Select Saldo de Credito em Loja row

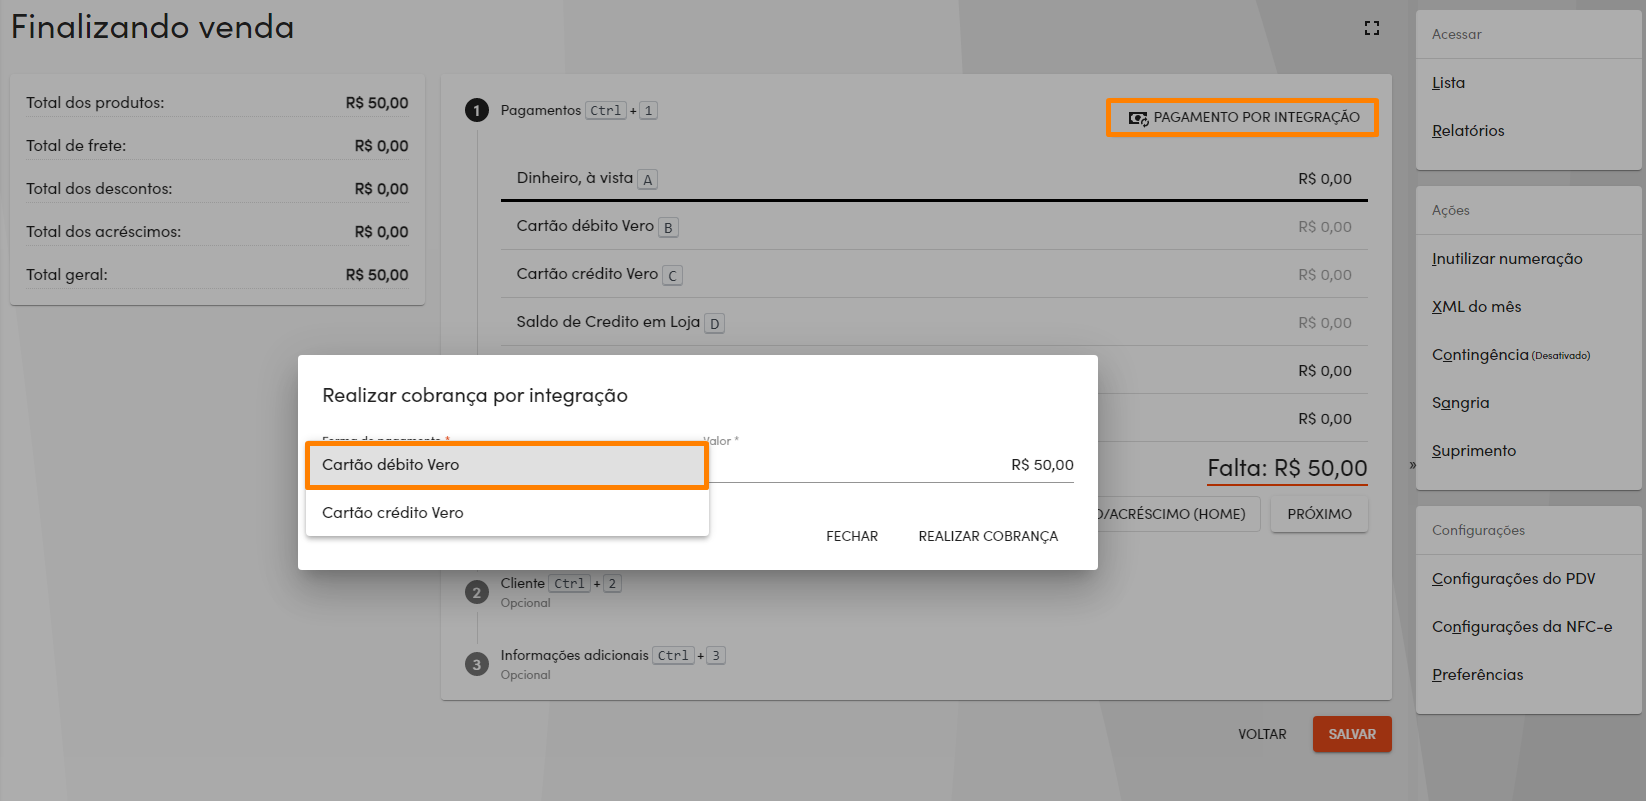(934, 322)
